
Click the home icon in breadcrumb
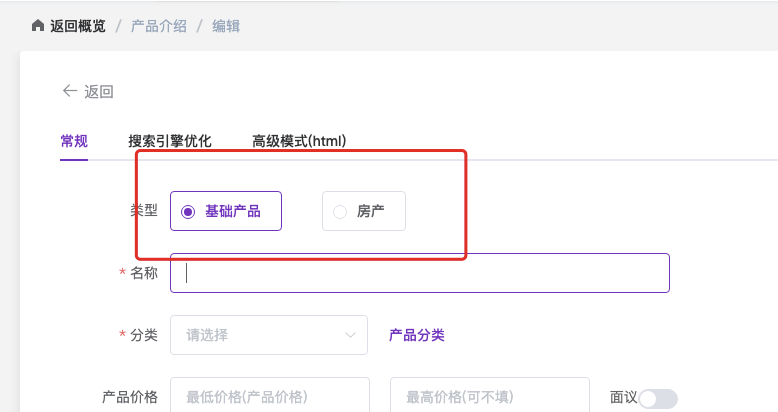point(38,25)
